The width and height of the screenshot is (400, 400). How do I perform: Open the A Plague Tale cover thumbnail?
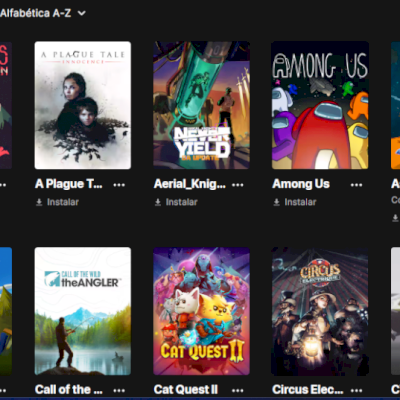point(83,105)
